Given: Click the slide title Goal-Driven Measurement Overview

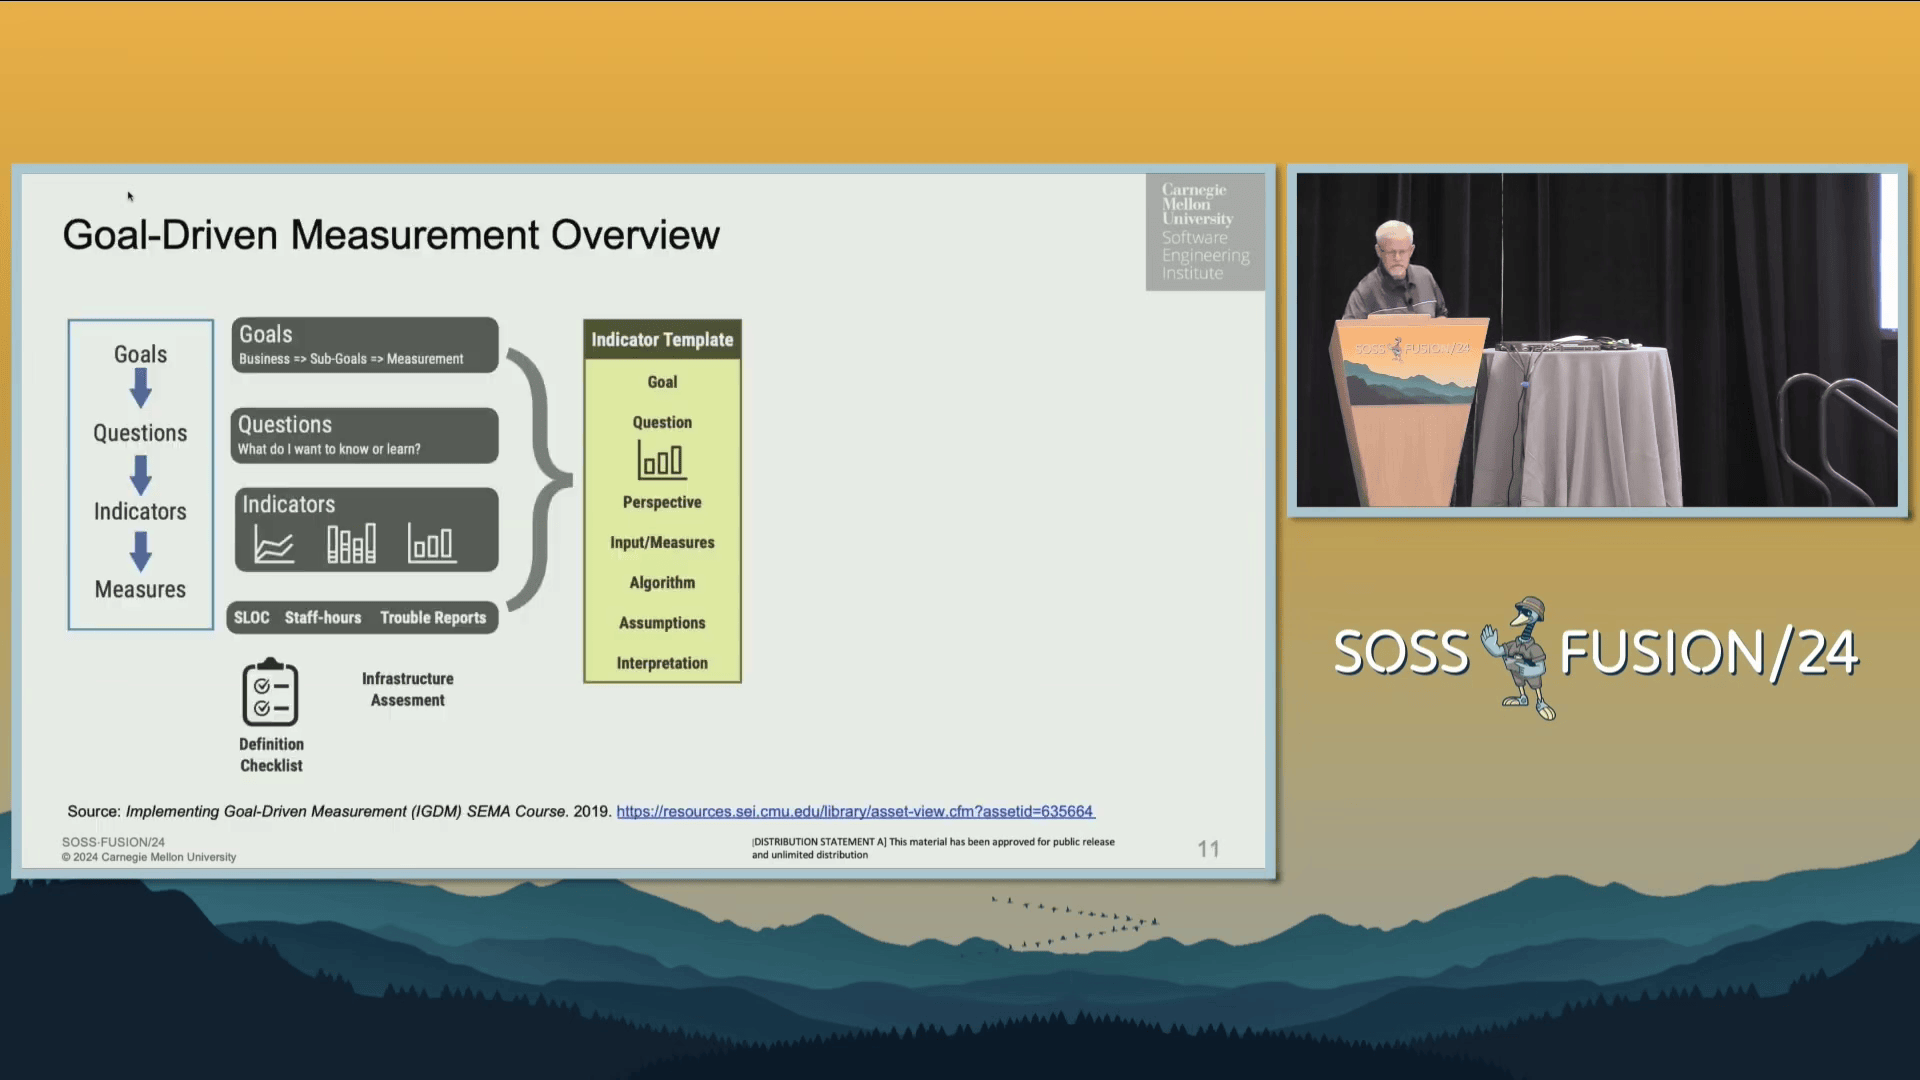Looking at the screenshot, I should [x=391, y=235].
